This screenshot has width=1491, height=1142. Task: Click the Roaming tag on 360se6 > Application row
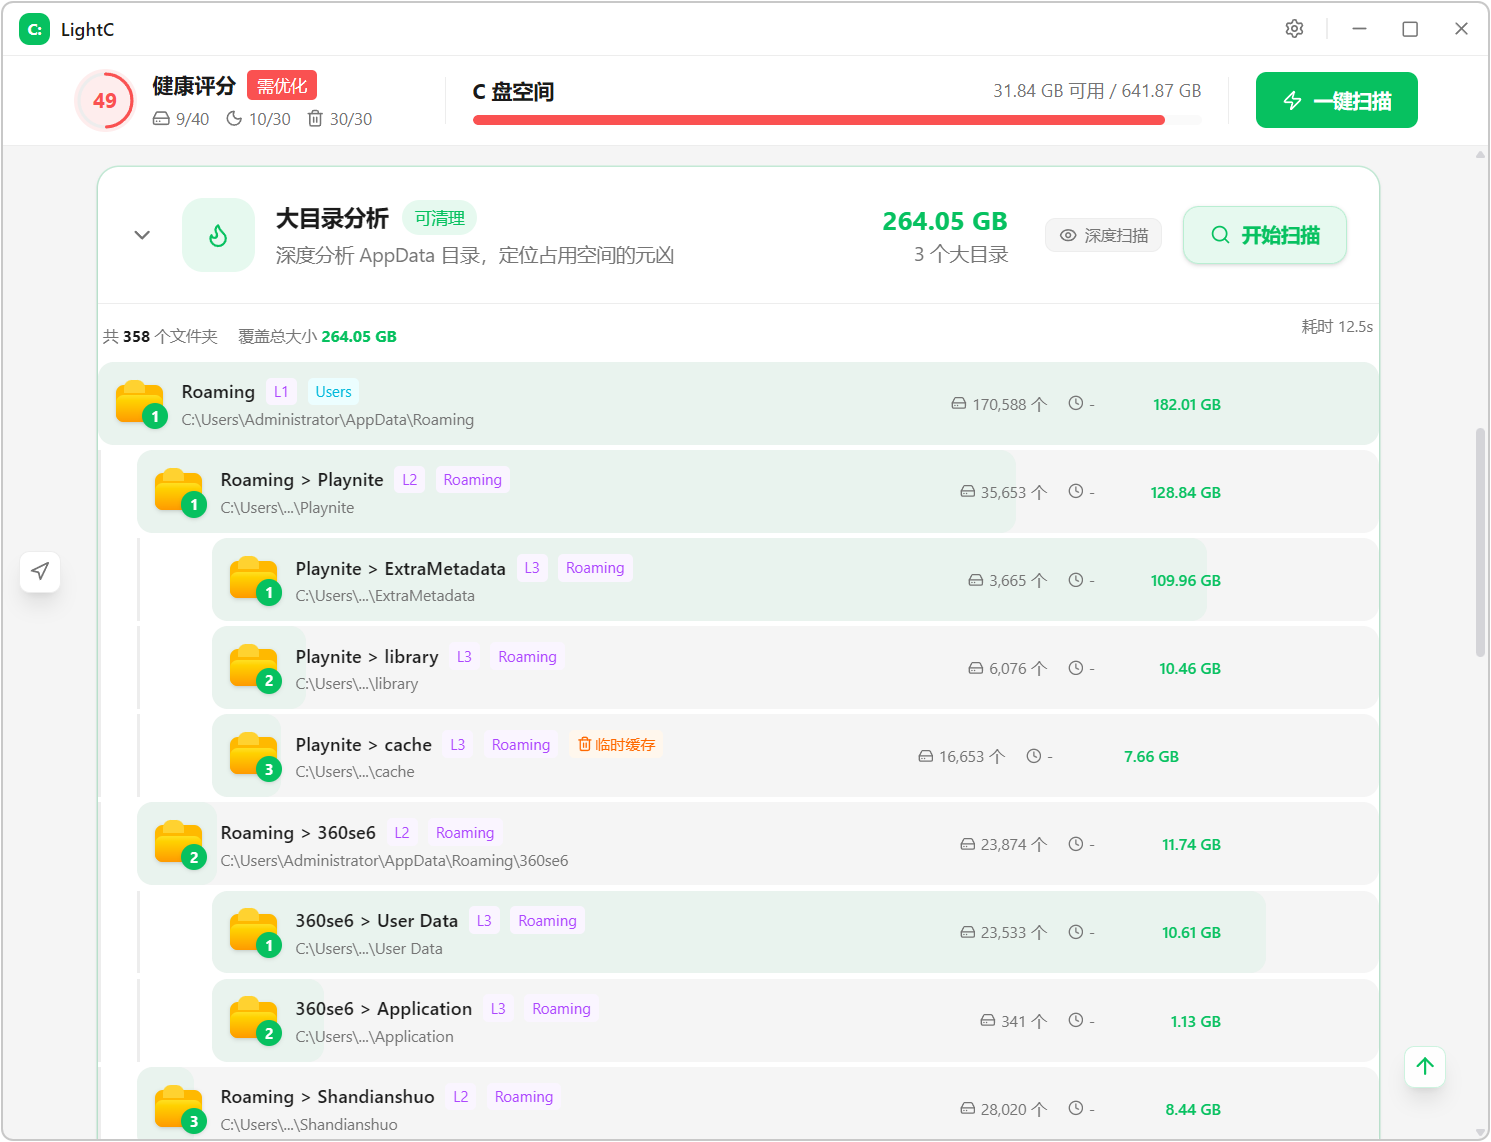[x=561, y=1009]
